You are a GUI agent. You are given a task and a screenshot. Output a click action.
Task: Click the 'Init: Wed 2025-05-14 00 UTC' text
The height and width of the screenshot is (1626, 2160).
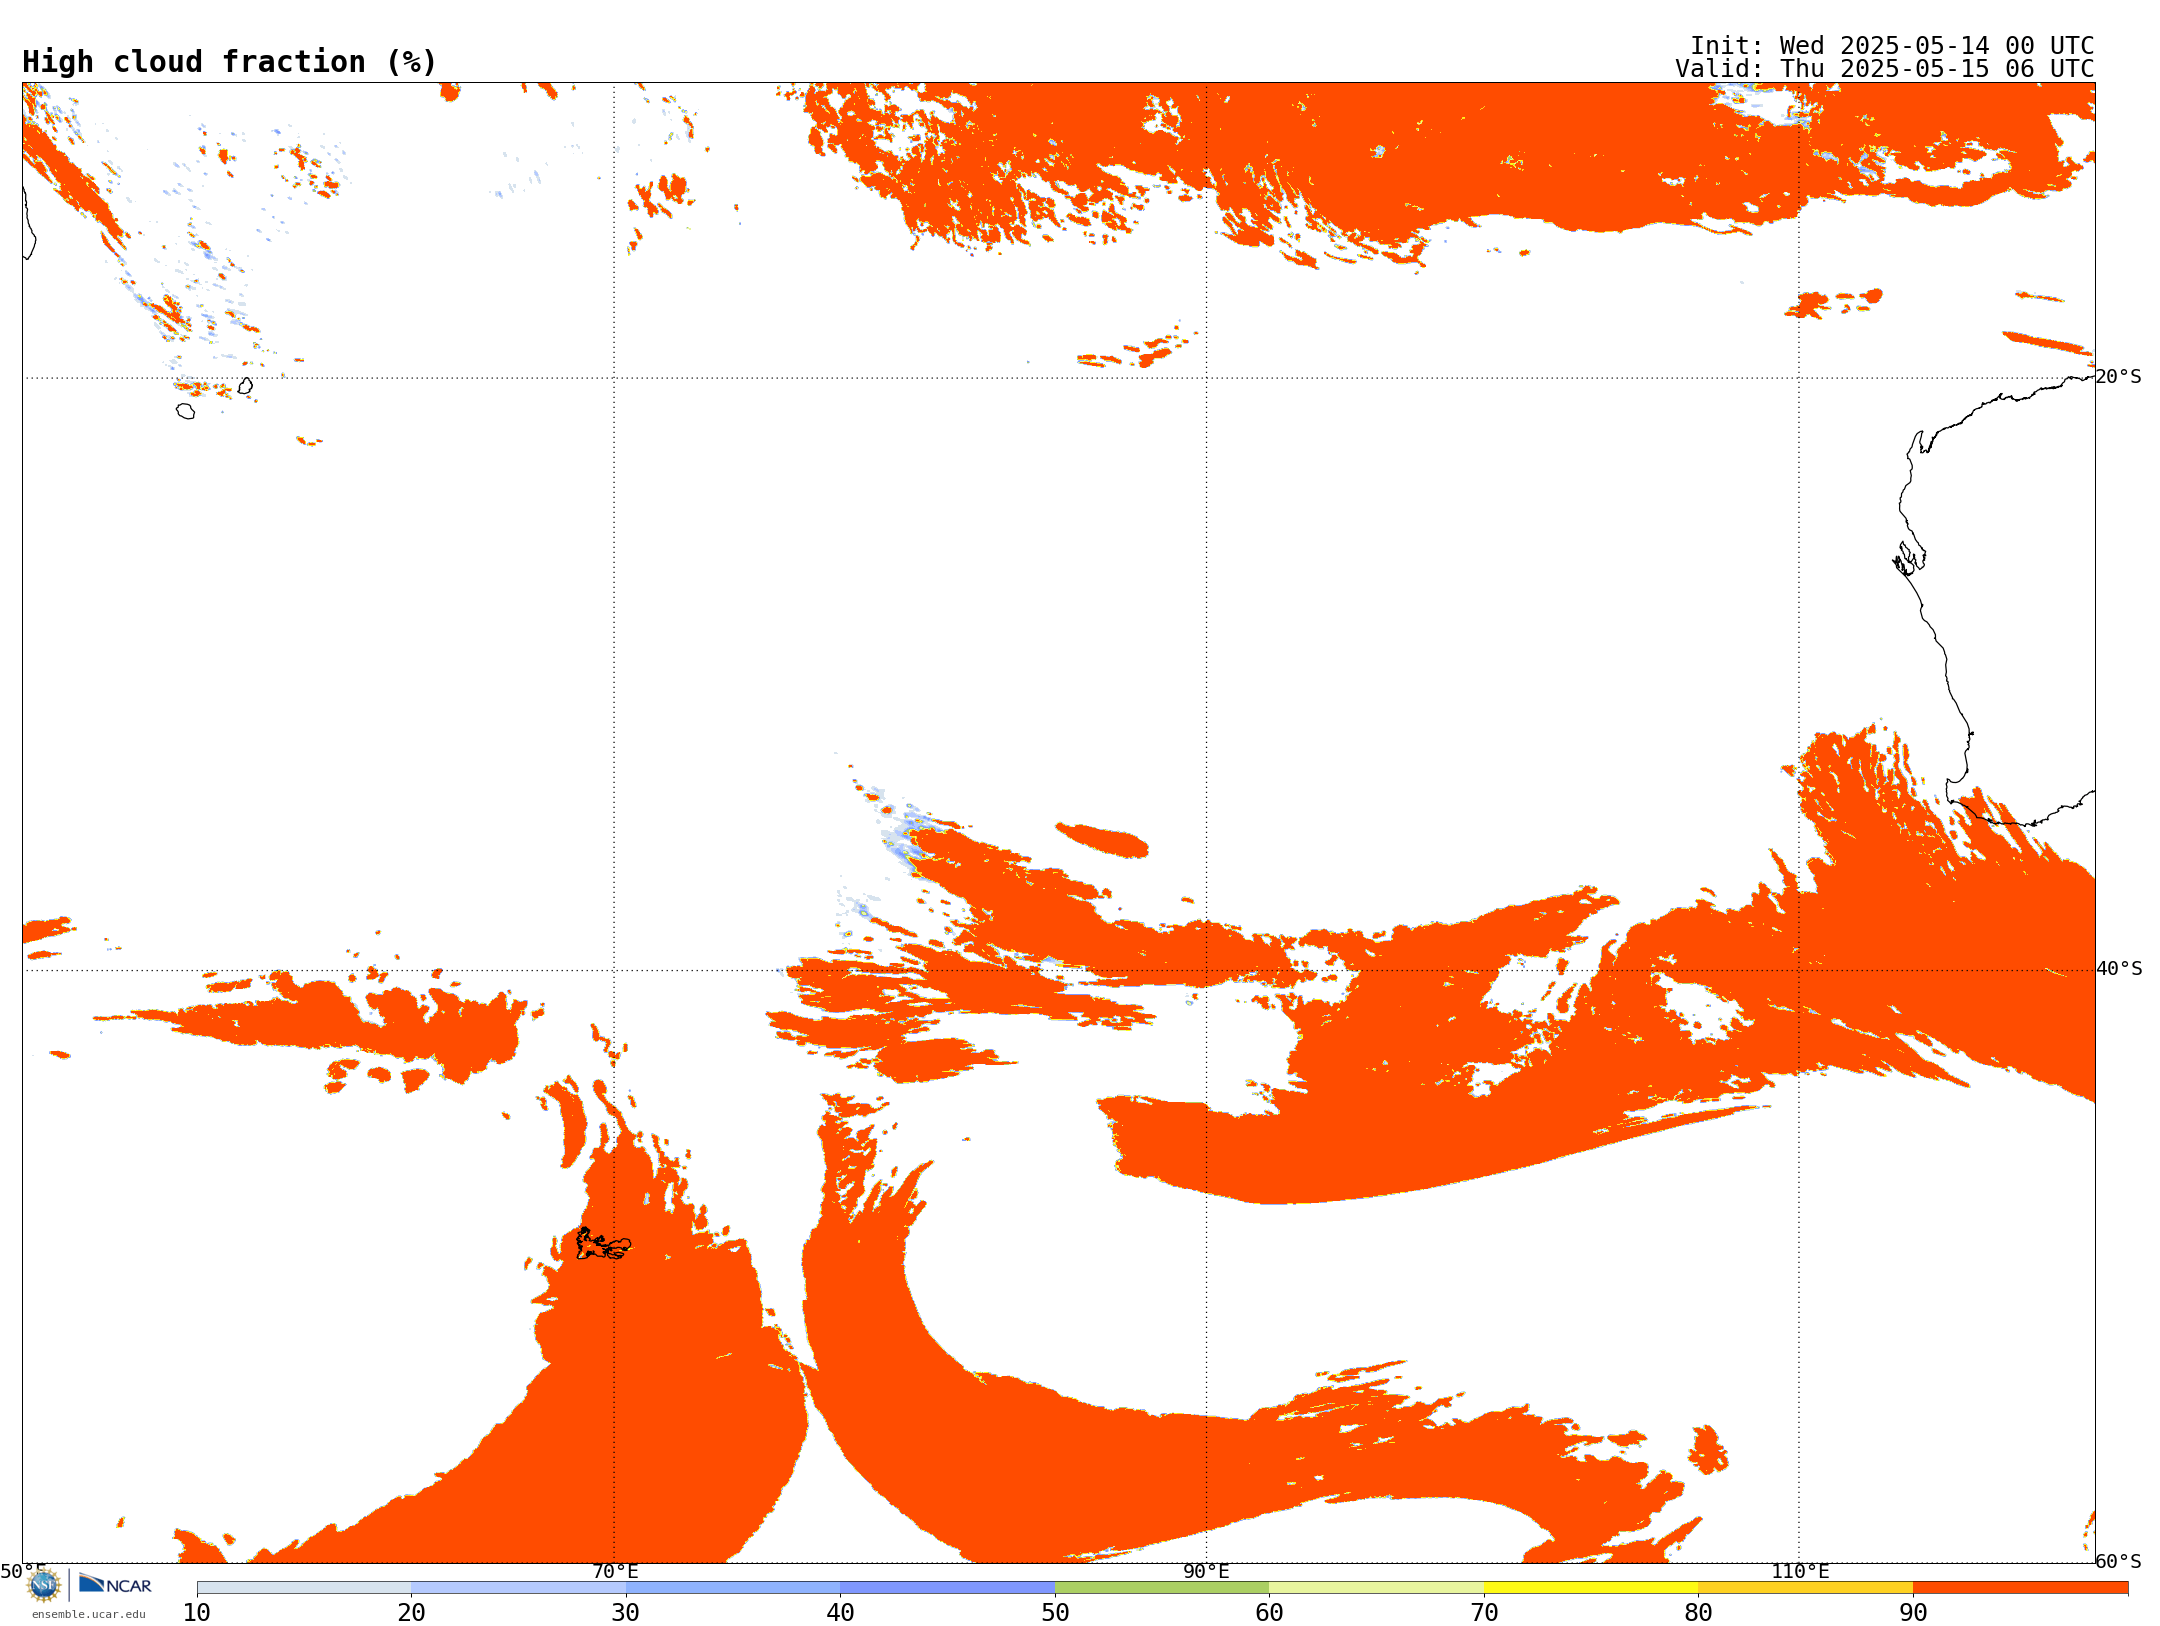pyautogui.click(x=1892, y=46)
